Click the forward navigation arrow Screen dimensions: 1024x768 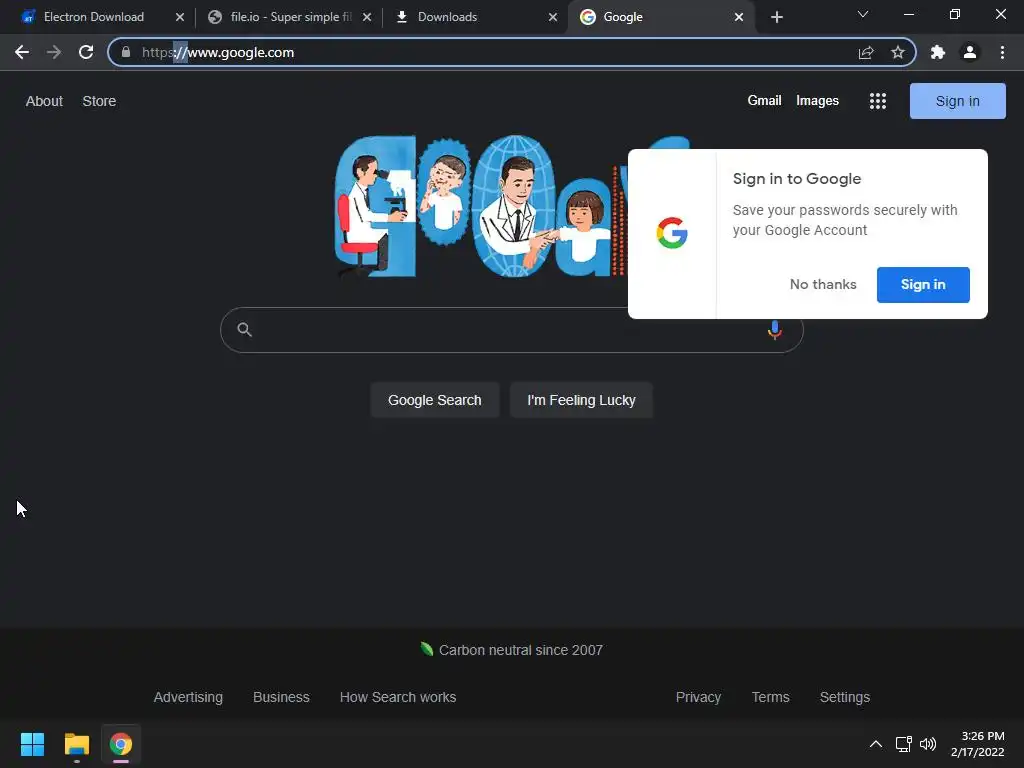[54, 52]
